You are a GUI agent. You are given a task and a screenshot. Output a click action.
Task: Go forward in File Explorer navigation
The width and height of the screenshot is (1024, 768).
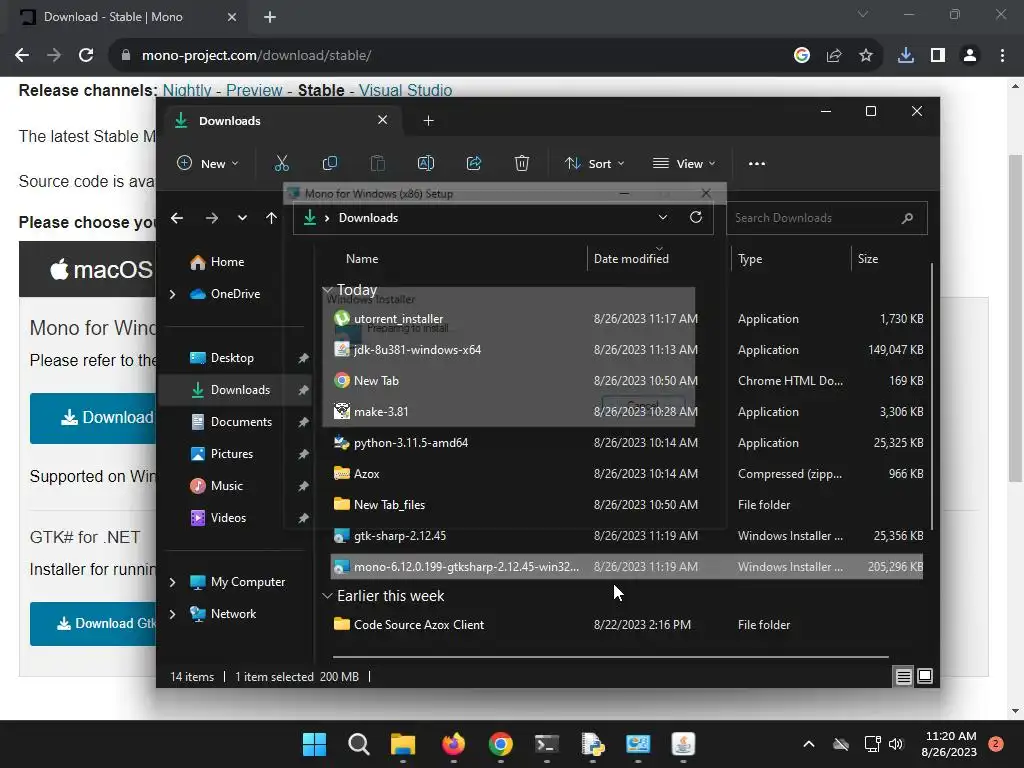(212, 218)
